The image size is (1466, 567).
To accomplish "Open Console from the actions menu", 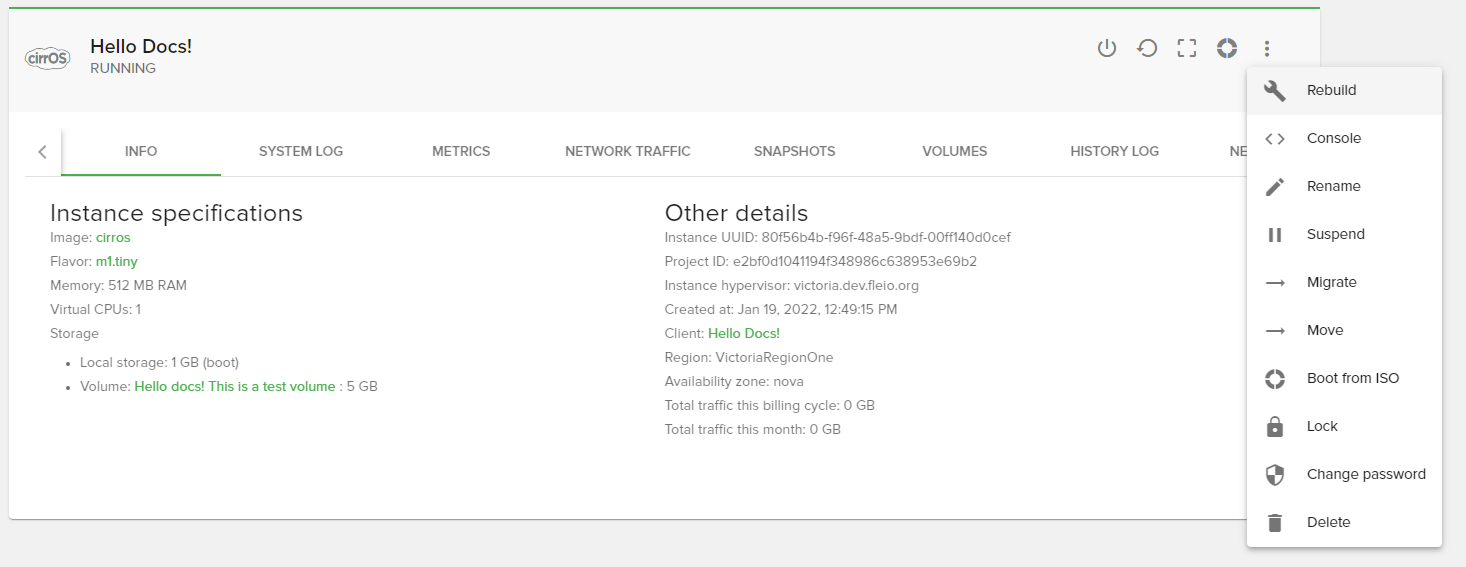I will tap(1333, 138).
